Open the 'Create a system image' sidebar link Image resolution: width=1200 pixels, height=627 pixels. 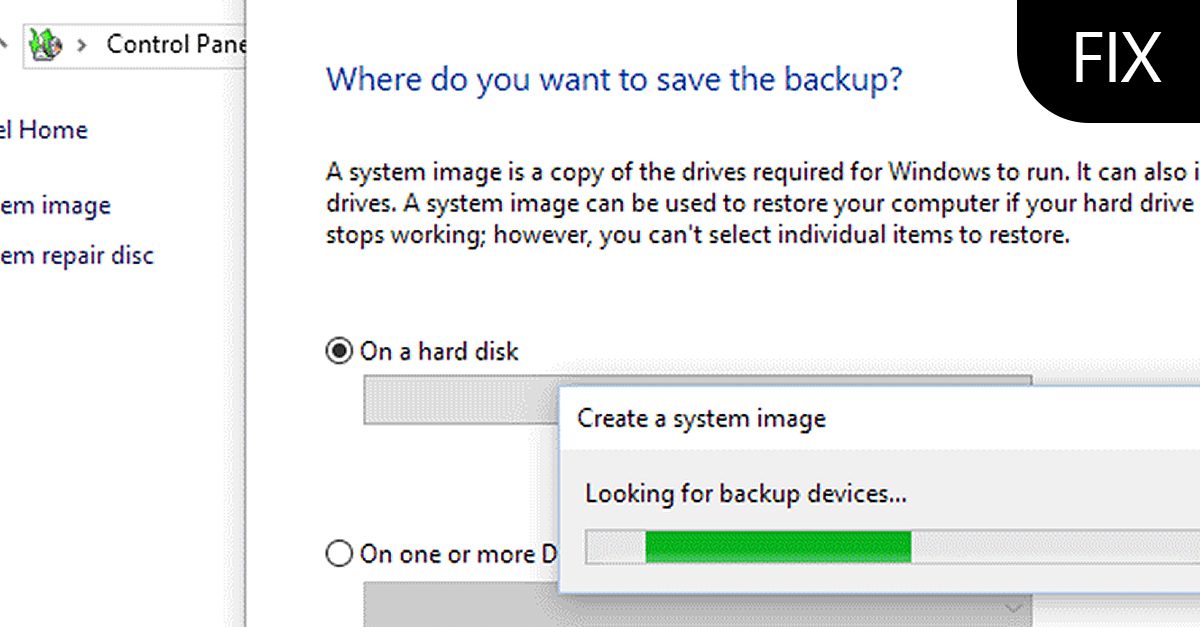point(55,206)
